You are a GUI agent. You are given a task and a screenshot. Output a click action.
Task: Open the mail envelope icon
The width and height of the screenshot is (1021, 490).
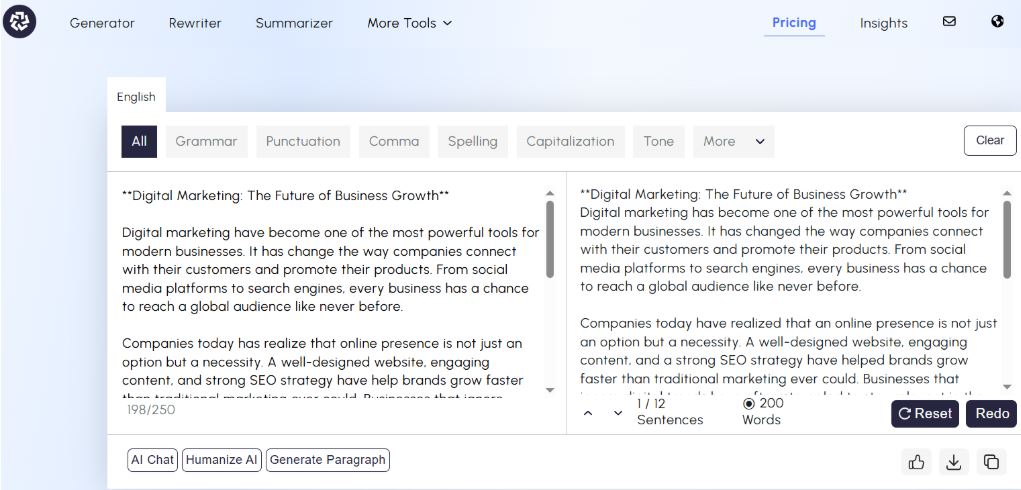pyautogui.click(x=949, y=21)
